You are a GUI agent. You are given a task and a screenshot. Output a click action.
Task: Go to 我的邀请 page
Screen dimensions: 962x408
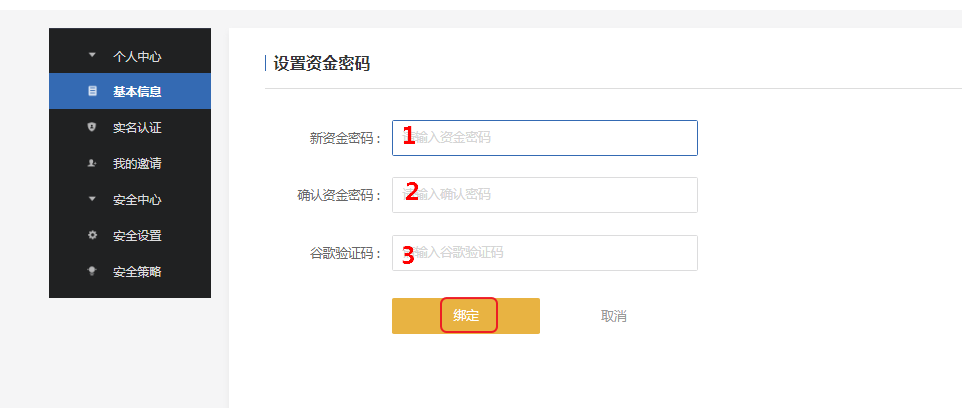coord(130,164)
